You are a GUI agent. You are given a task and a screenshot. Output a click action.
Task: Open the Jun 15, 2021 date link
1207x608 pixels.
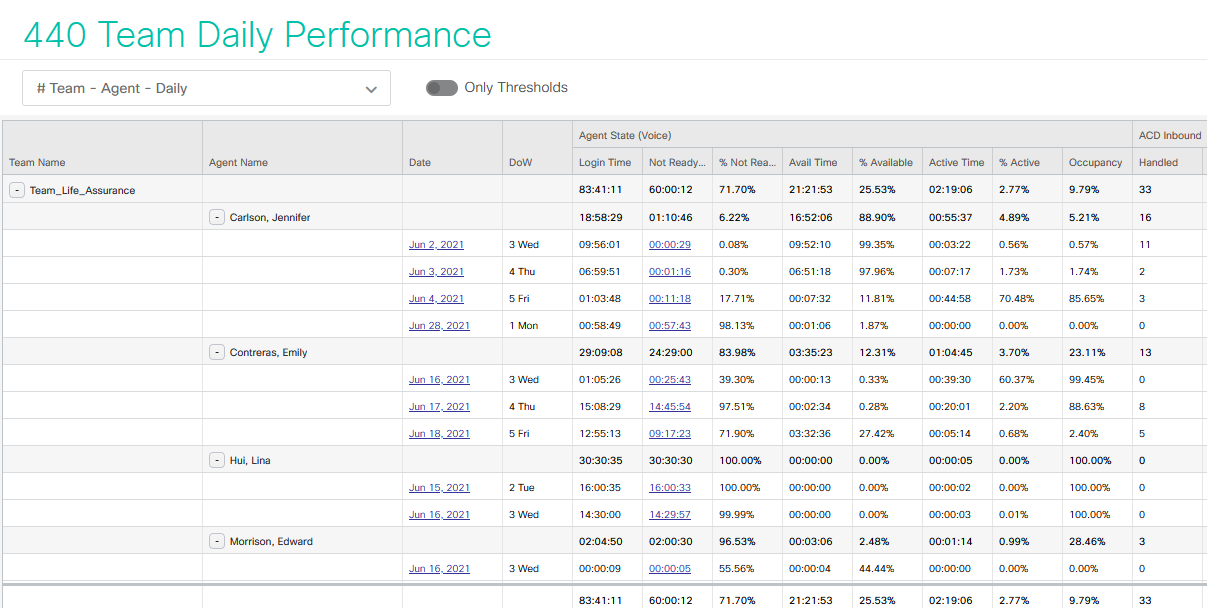tap(439, 487)
